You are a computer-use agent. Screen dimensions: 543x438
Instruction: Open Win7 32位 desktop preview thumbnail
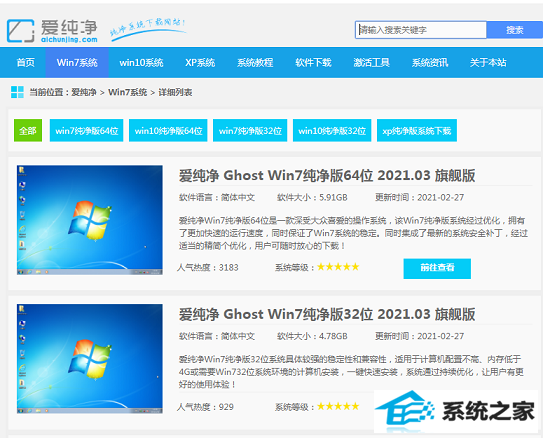pyautogui.click(x=90, y=359)
